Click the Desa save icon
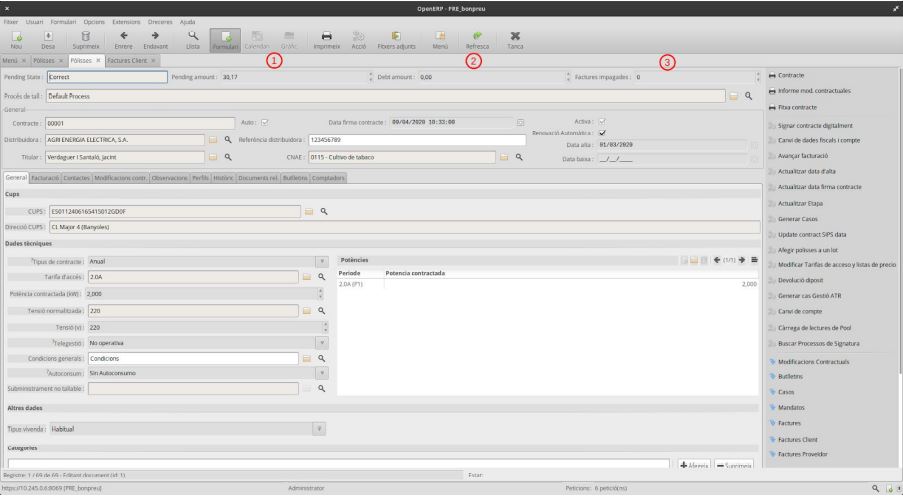Viewport: 903px width, 499px height. 48,38
